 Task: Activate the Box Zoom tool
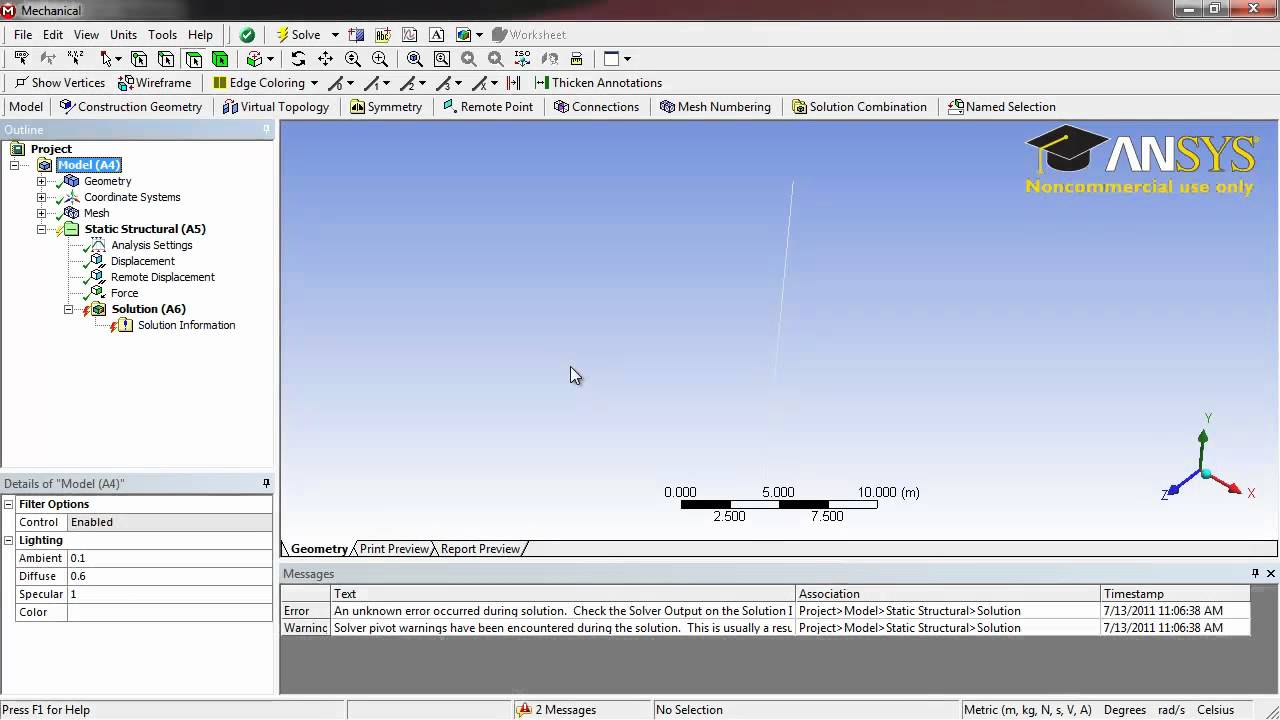click(379, 59)
